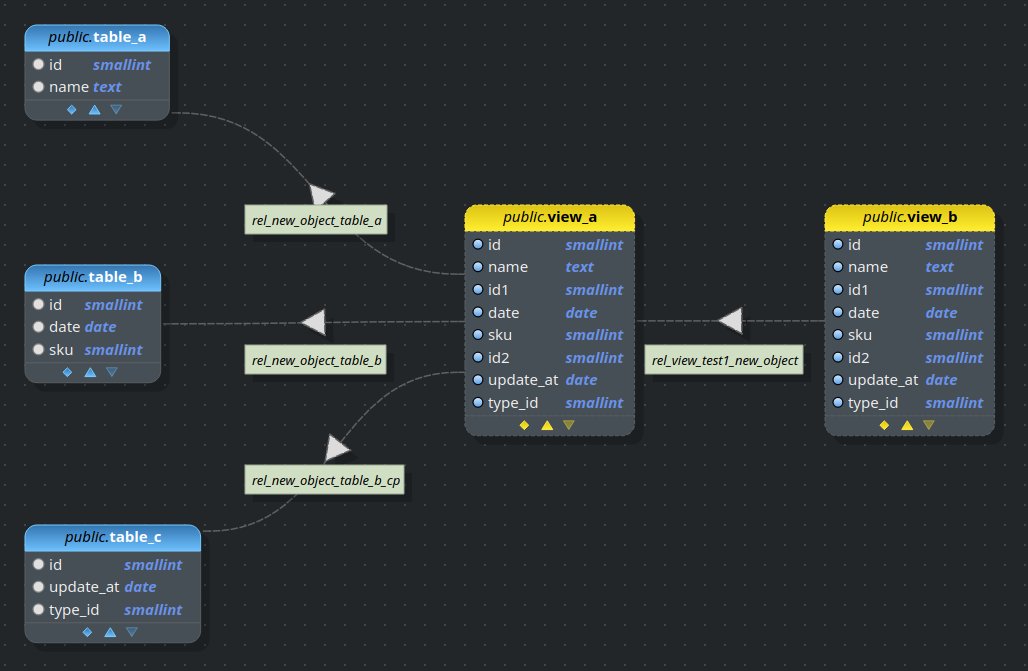
Task: Click the yellow up-triangle icon under view_b
Action: click(906, 424)
